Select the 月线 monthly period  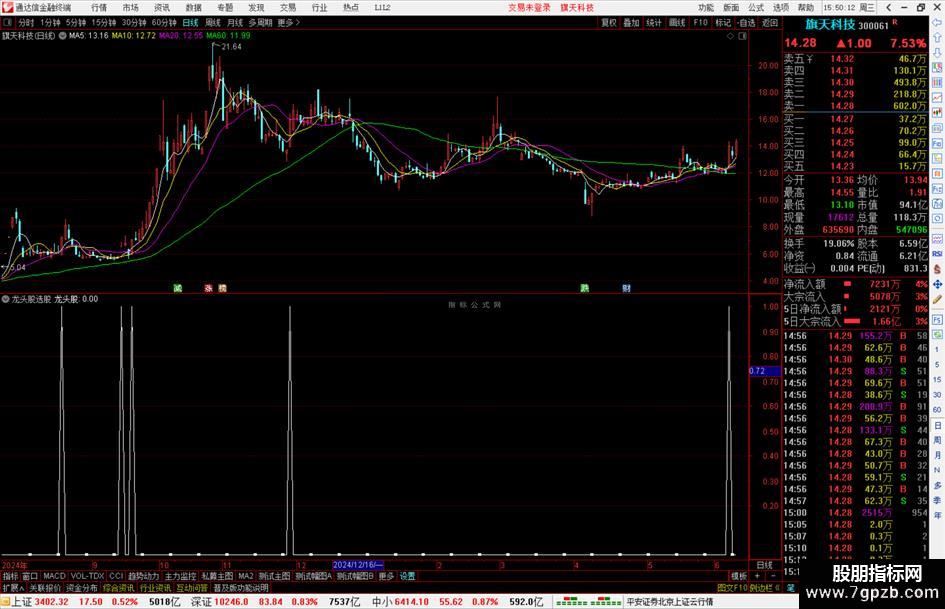point(235,22)
